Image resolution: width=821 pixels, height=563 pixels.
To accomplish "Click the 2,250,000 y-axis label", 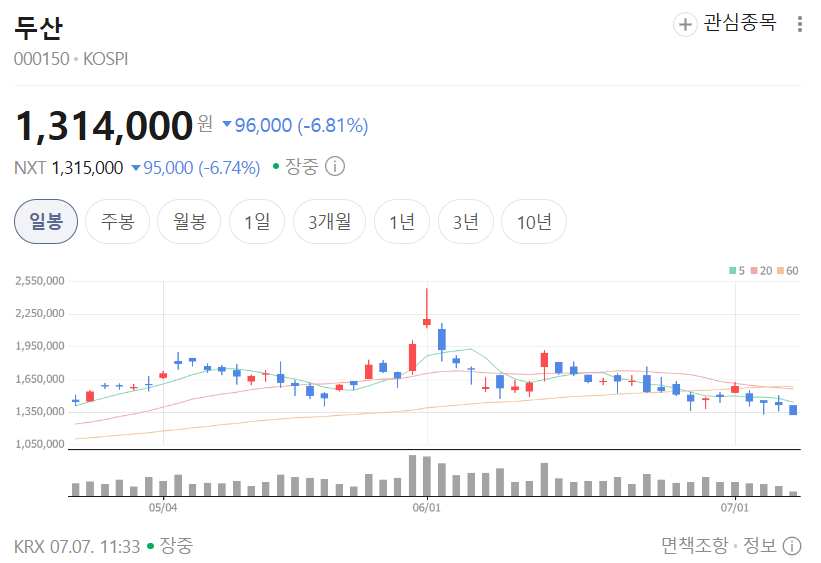I will [x=40, y=313].
